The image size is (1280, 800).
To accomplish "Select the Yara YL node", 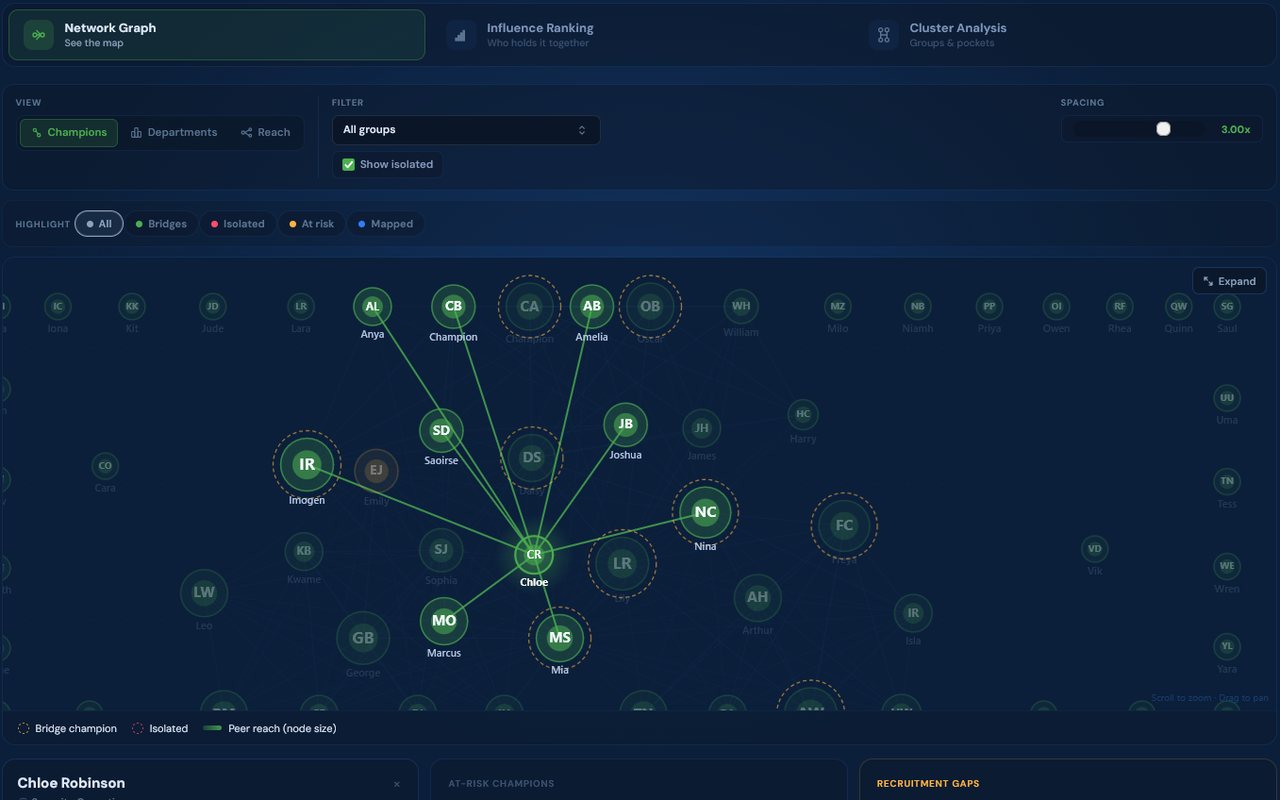I will click(x=1227, y=646).
